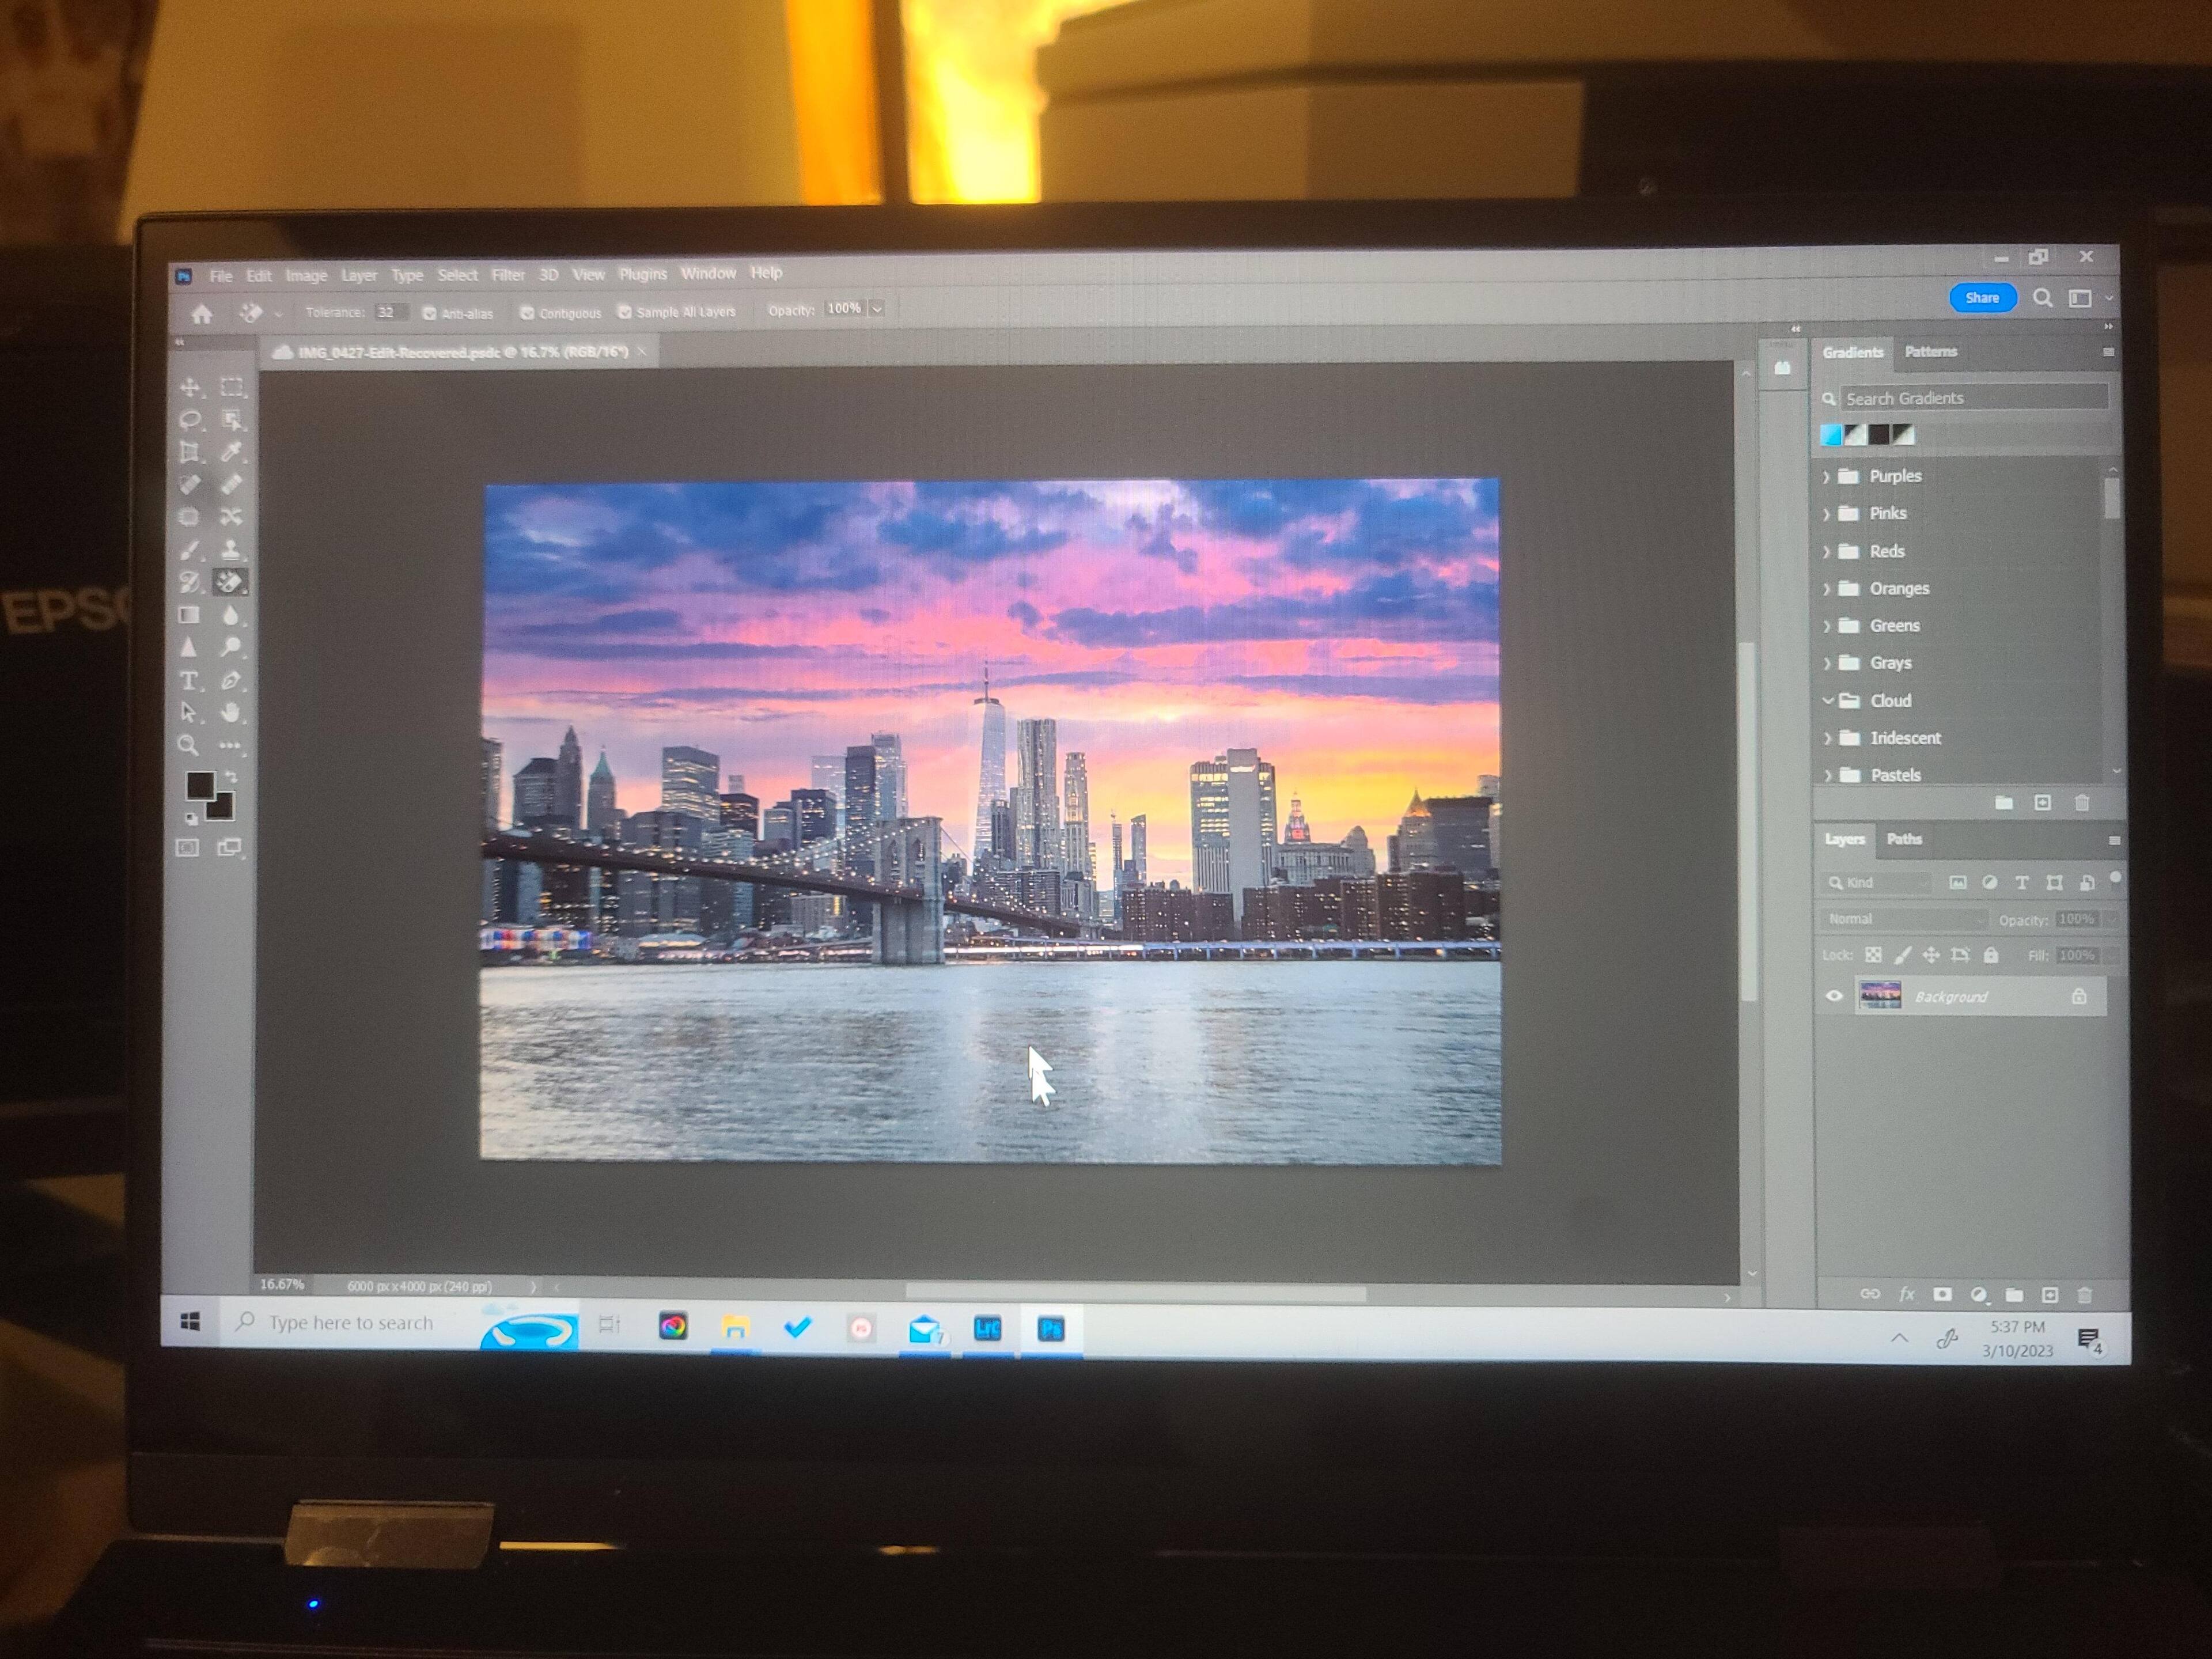2212x1659 pixels.
Task: Select the Lasso tool
Action: tap(190, 420)
